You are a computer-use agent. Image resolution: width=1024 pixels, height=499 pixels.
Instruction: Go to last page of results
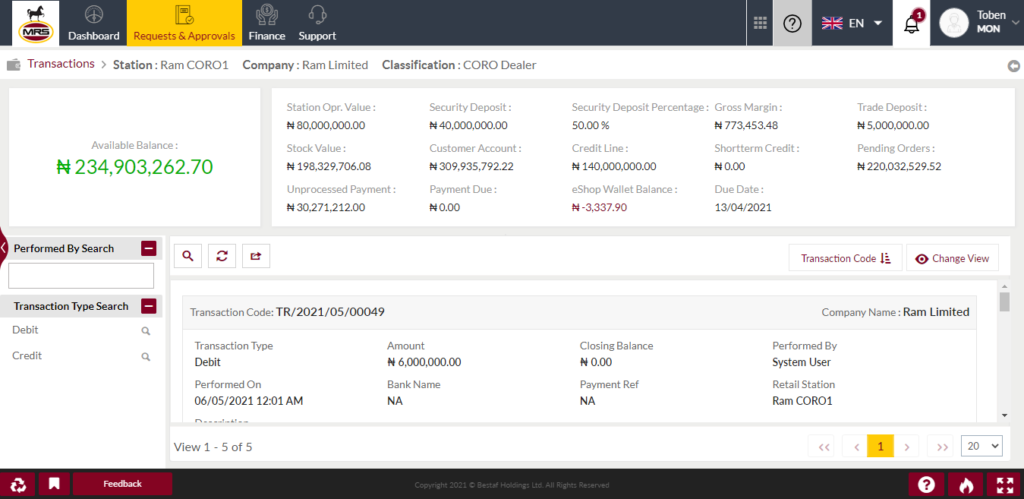tap(942, 447)
